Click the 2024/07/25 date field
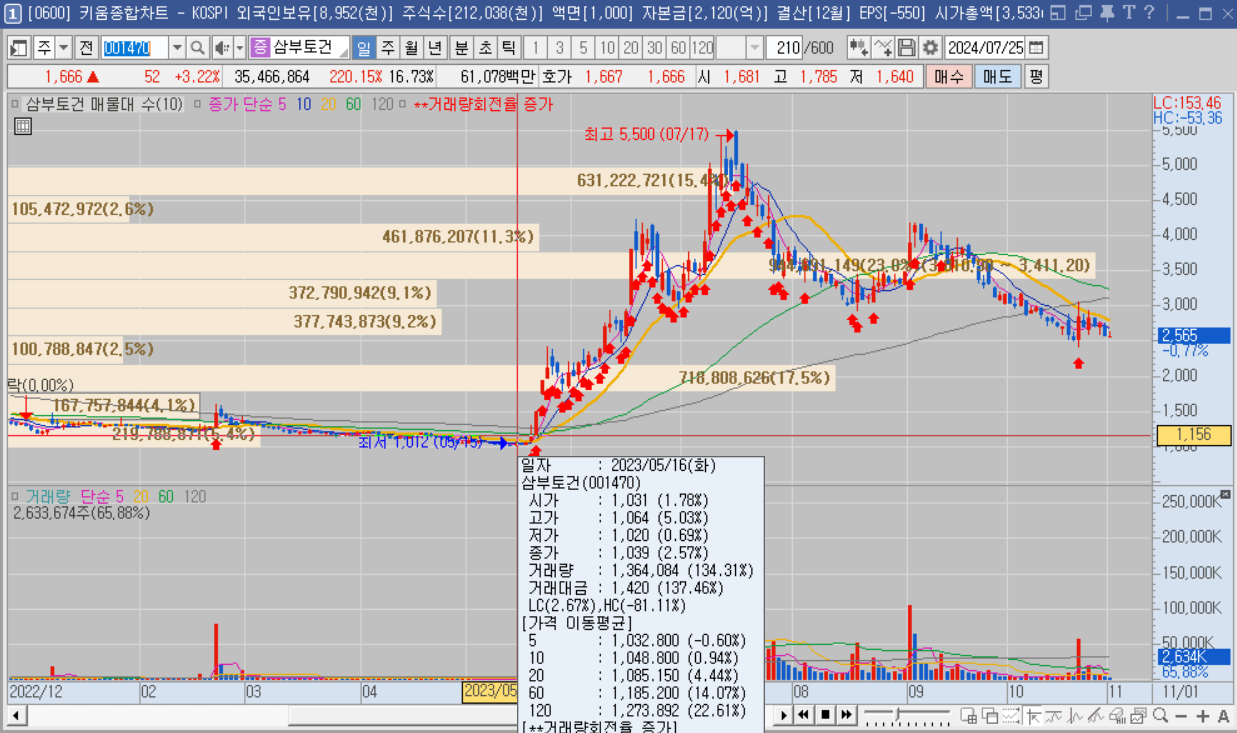The width and height of the screenshot is (1237, 733). click(x=985, y=48)
